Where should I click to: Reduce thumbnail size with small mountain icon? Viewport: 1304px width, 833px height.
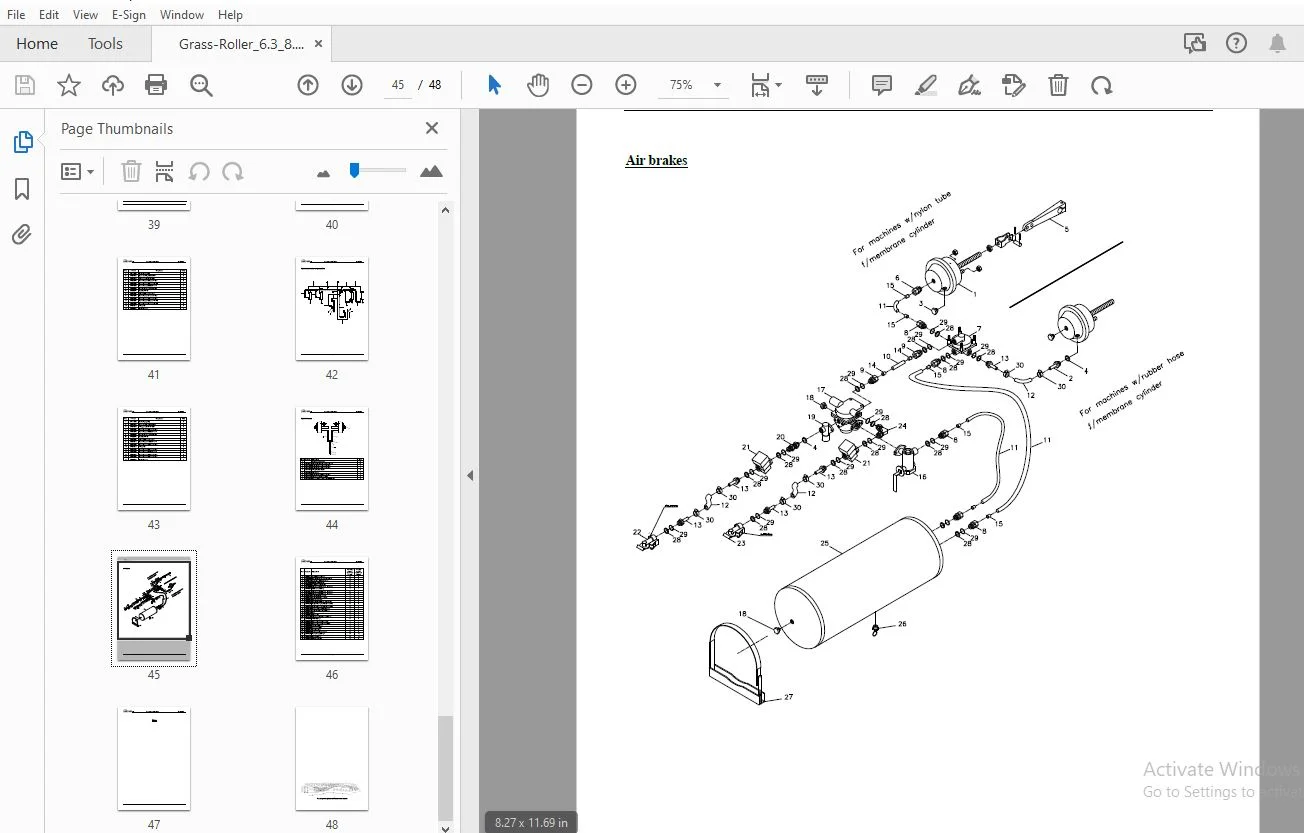tap(323, 173)
